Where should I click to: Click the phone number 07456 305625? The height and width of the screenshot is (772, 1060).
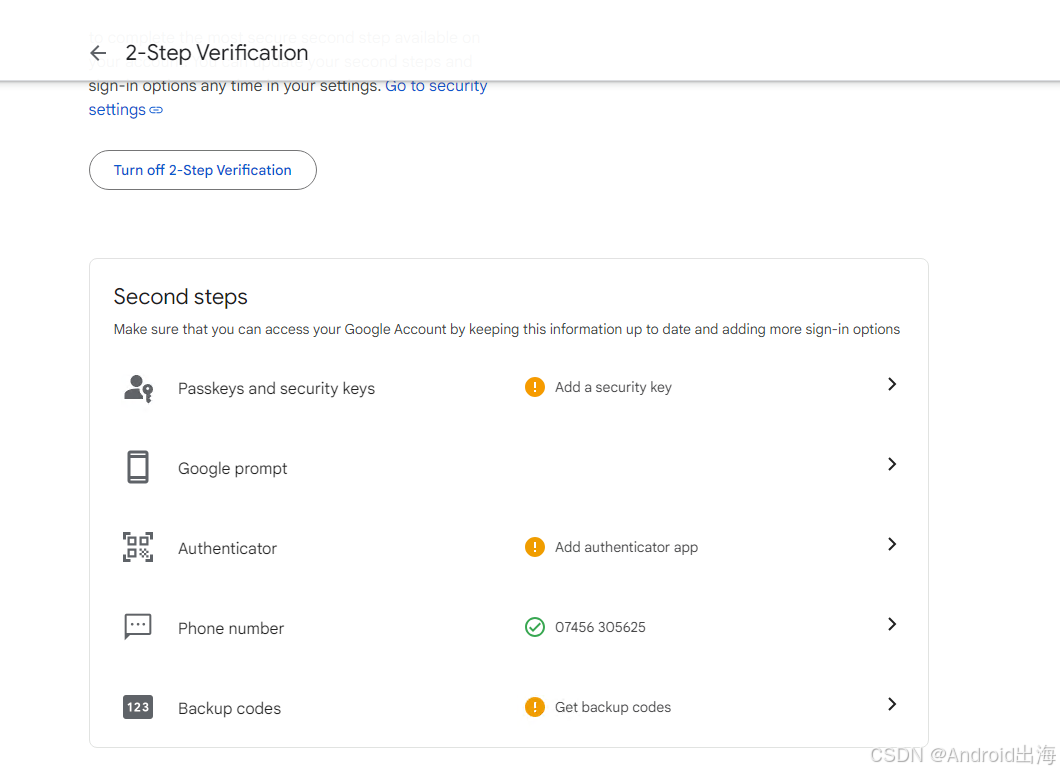[600, 627]
